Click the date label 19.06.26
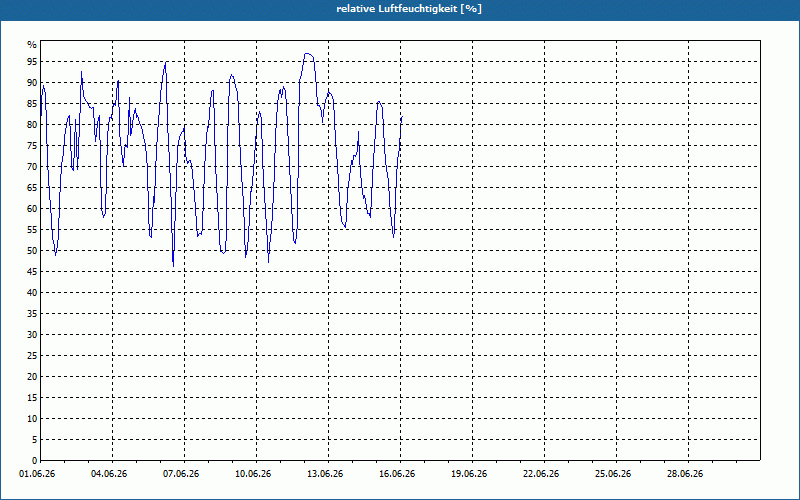This screenshot has height=500, width=800. click(469, 474)
